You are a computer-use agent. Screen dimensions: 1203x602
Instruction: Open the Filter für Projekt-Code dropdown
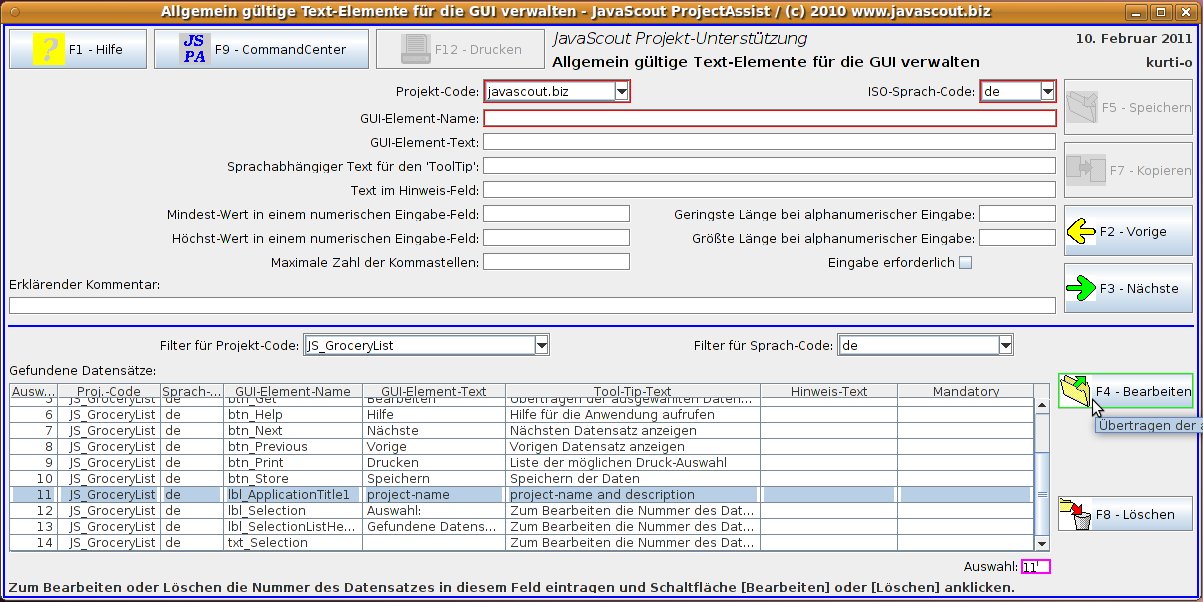point(542,346)
